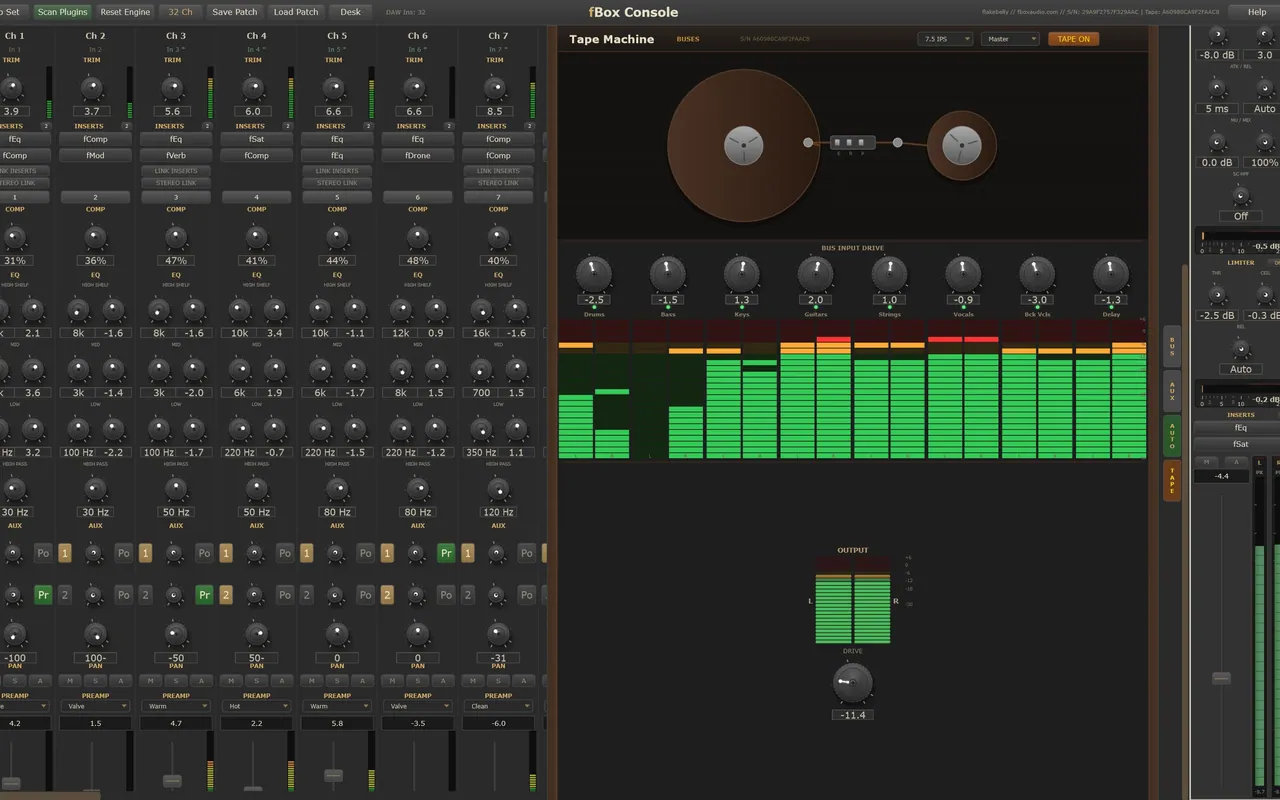
Task: Switch to the green AUTO side tab
Action: tap(1172, 436)
